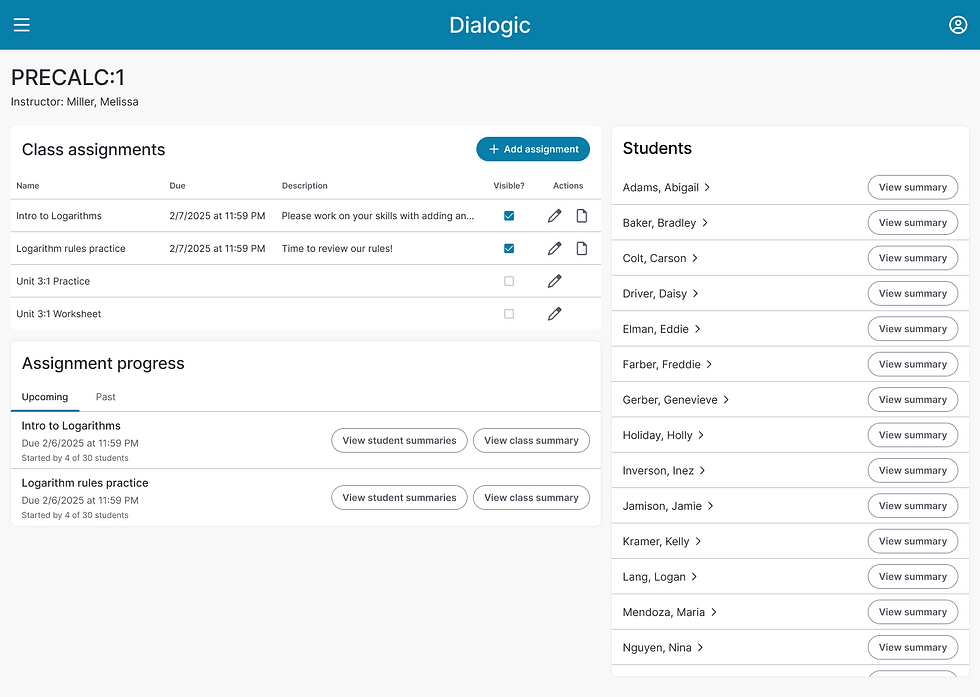Click the copy icon for Logarithm rules practice
This screenshot has height=697, width=980.
[x=581, y=248]
